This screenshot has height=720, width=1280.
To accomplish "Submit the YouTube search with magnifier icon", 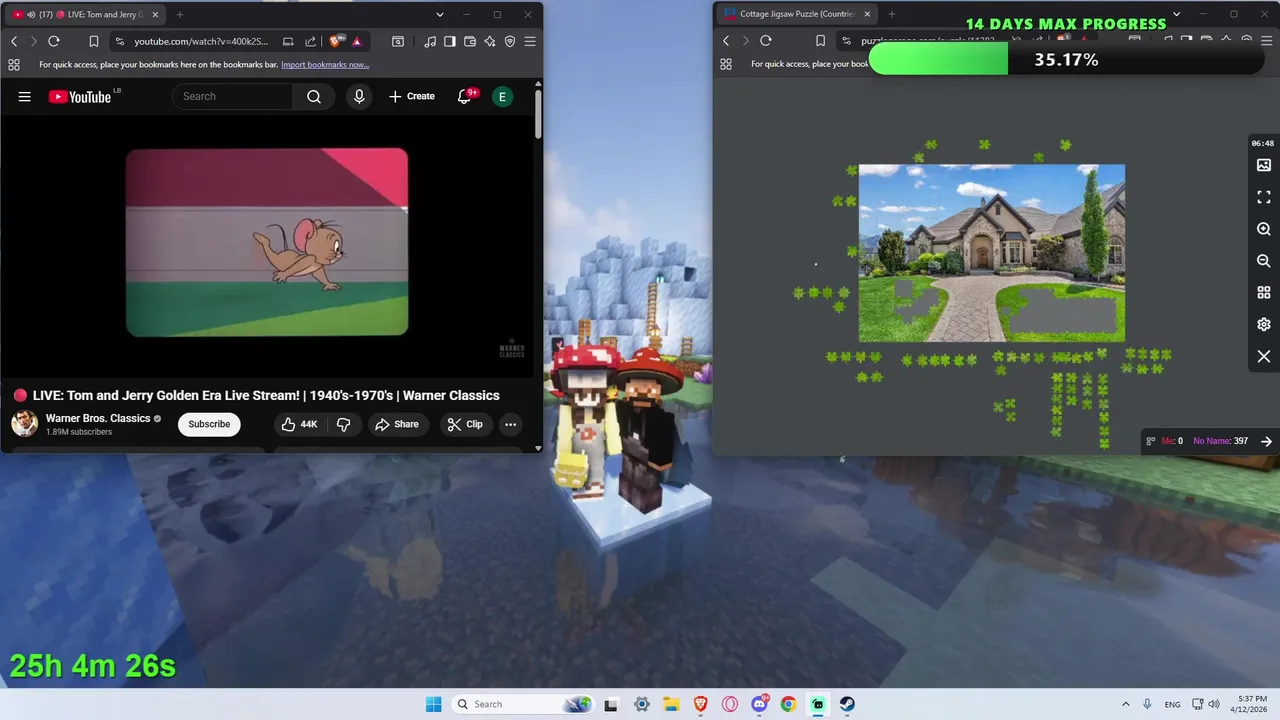I will coord(314,96).
